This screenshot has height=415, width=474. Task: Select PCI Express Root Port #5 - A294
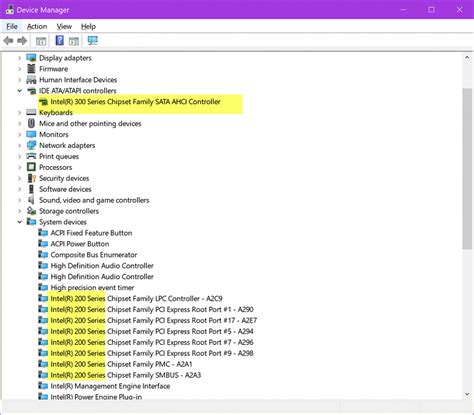tap(152, 331)
